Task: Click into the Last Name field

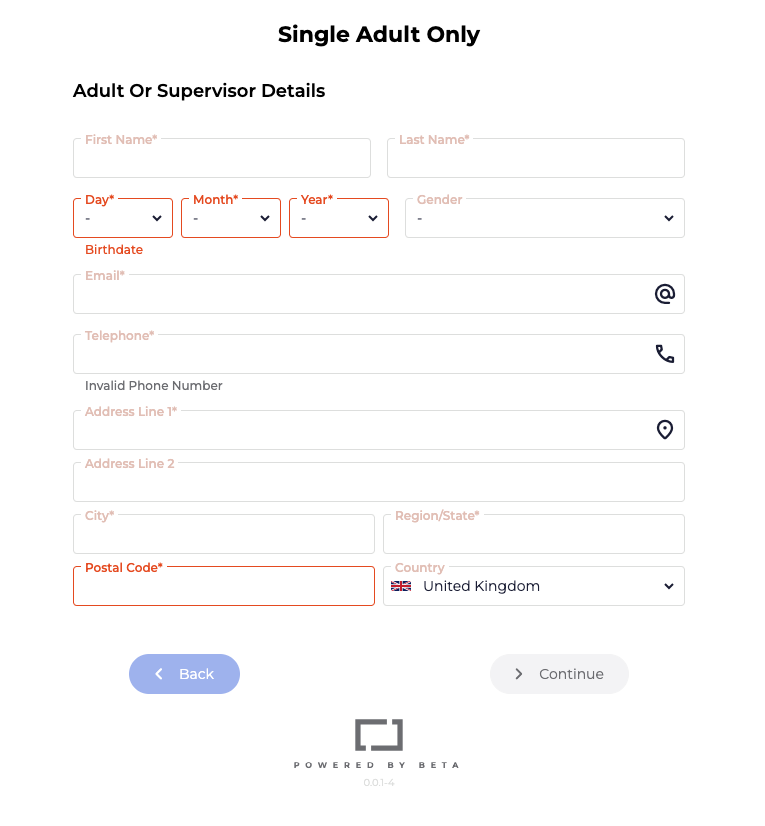Action: (536, 159)
